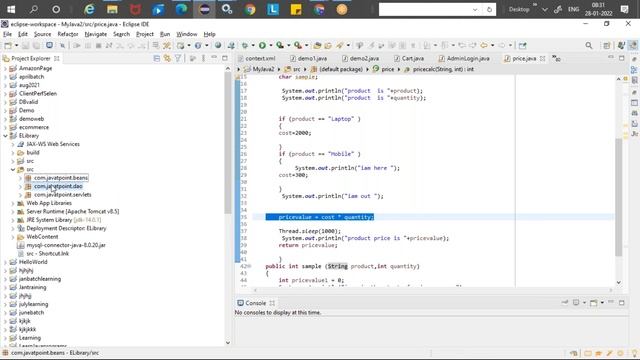
Task: Switch to context.xml editor tab
Action: tap(257, 58)
